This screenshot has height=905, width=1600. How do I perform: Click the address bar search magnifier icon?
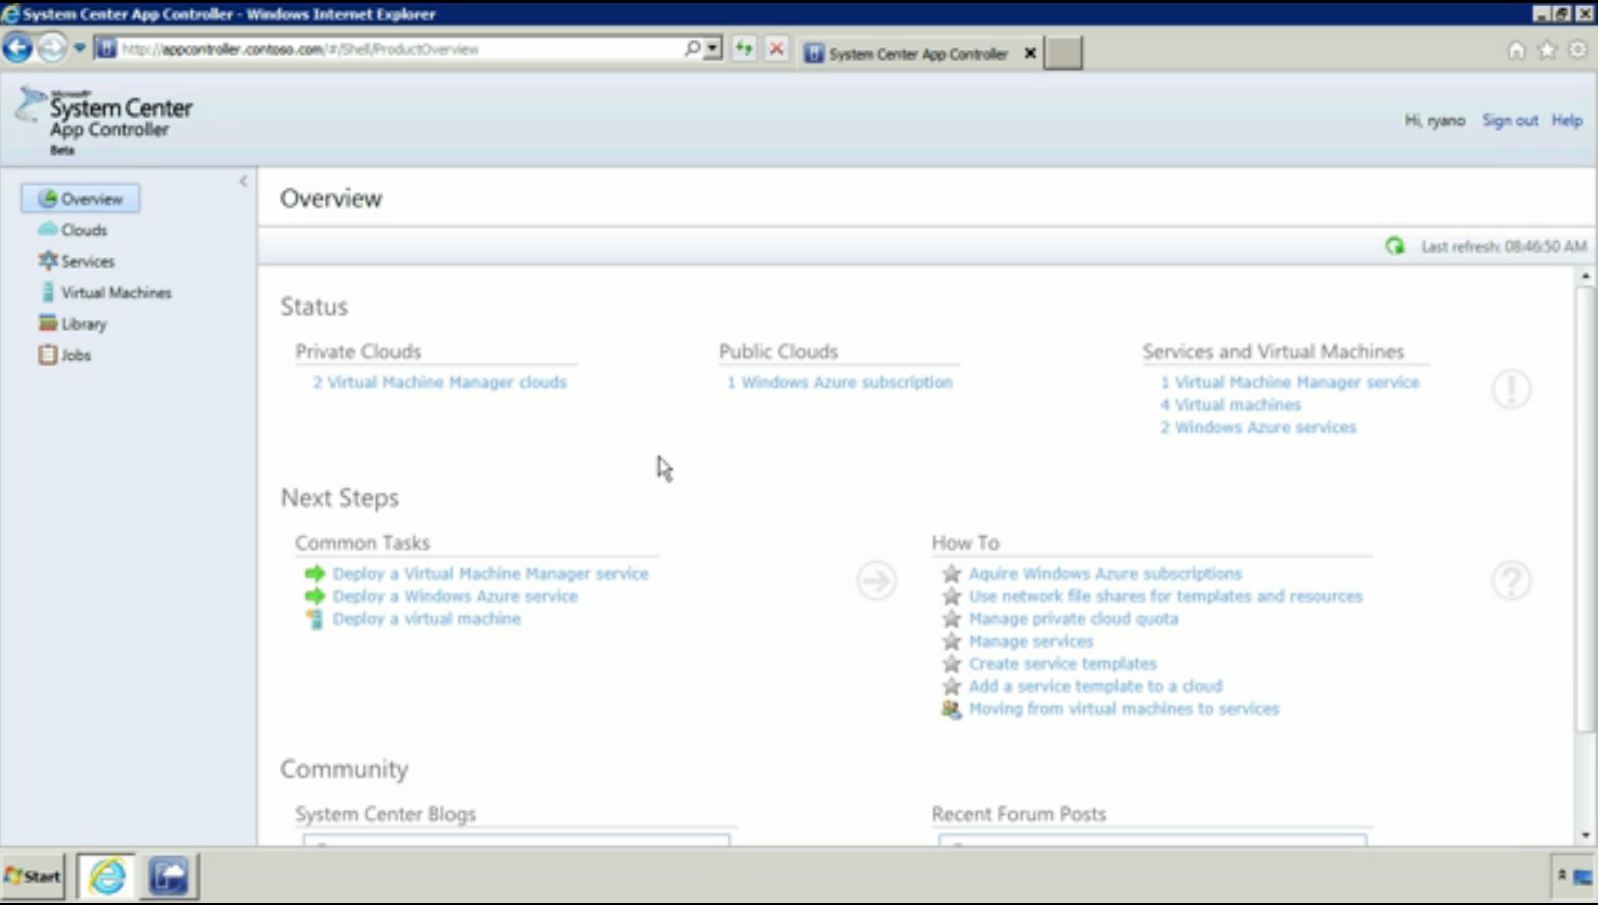click(x=692, y=48)
